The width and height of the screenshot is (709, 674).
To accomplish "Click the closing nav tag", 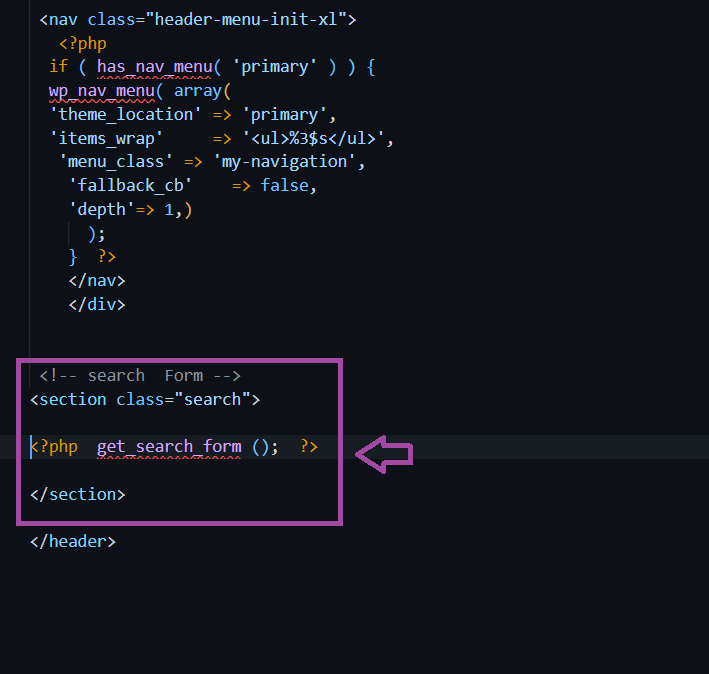I will coord(97,281).
